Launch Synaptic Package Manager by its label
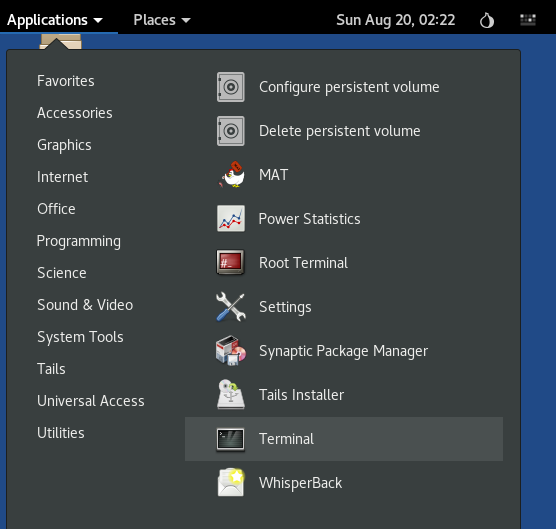Viewport: 556px width, 529px height. coord(343,351)
